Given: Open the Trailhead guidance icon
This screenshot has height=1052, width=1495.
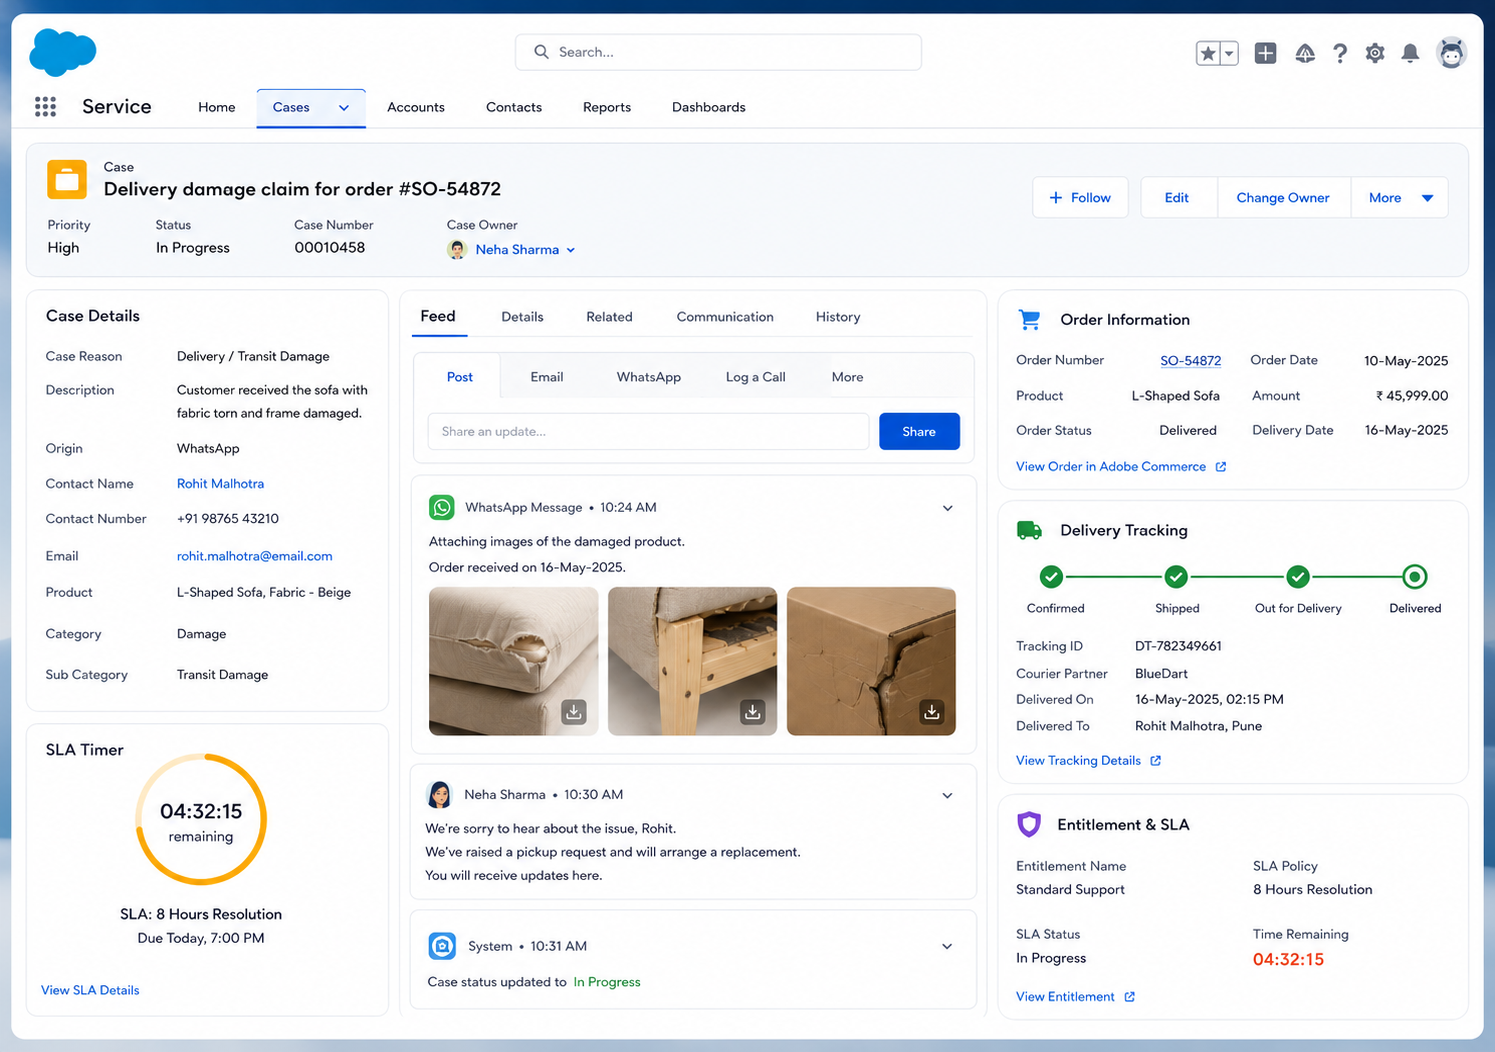Looking at the screenshot, I should coord(1305,53).
